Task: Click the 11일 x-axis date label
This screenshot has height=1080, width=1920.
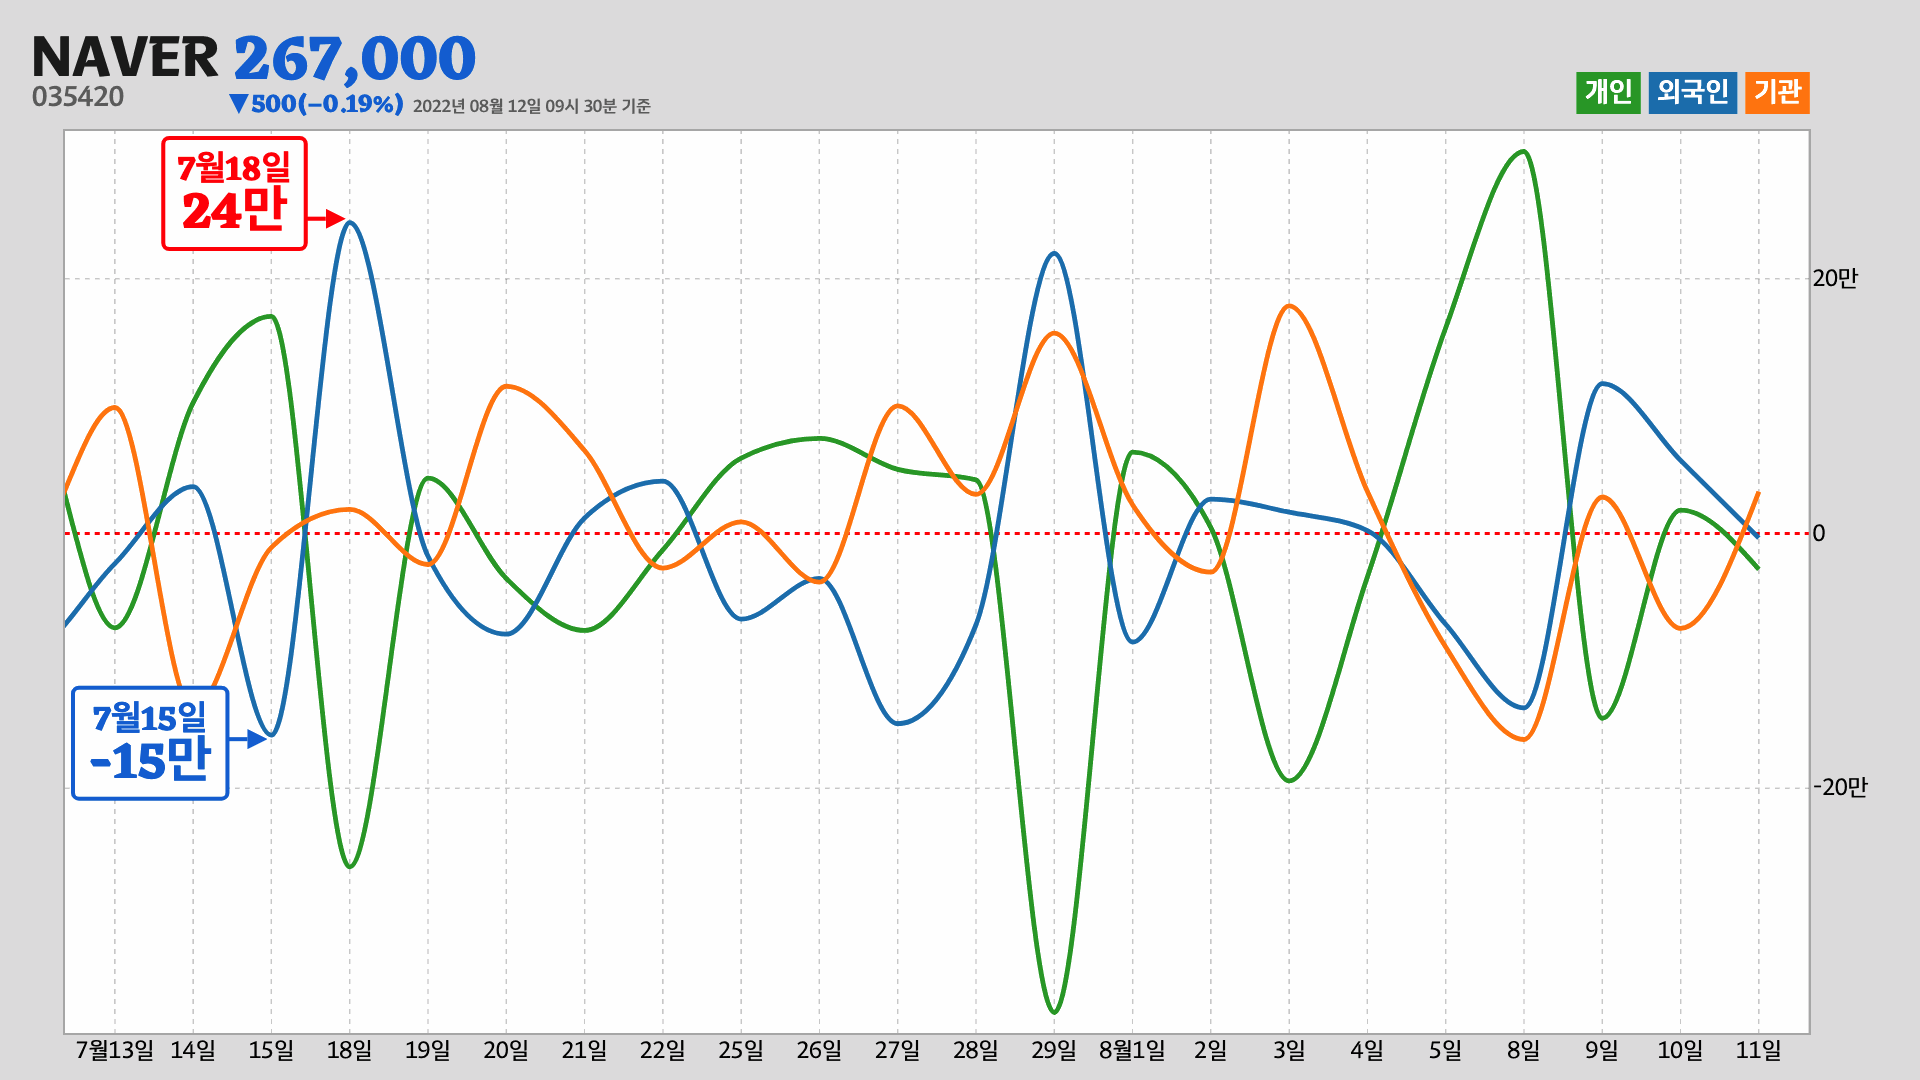Action: point(1758,1051)
